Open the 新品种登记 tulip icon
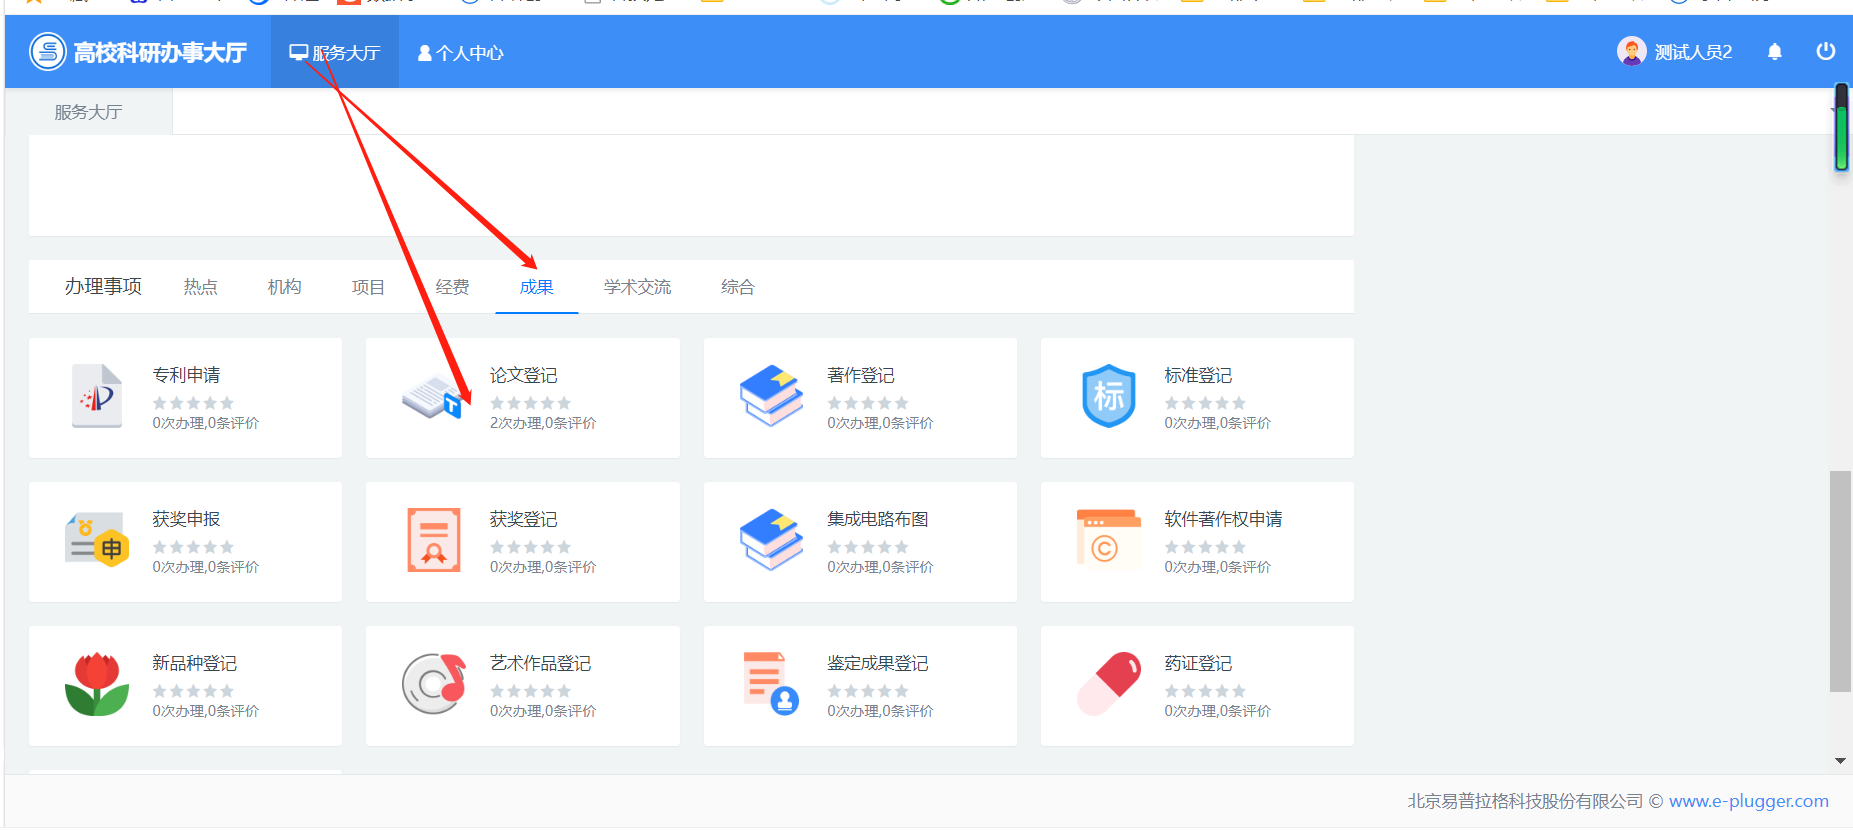This screenshot has height=830, width=1853. tap(97, 685)
